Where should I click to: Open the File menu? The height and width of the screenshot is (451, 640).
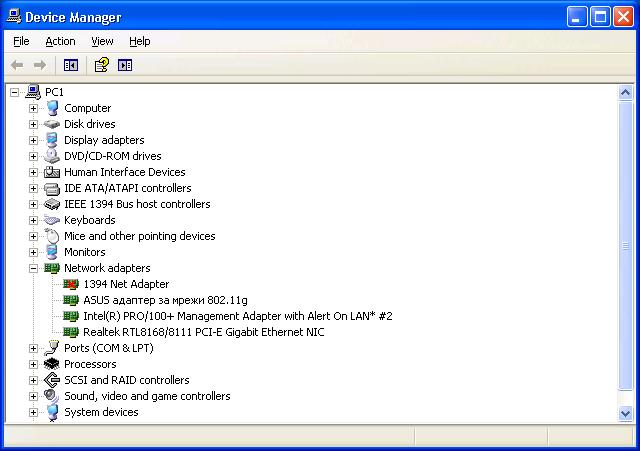[x=21, y=41]
